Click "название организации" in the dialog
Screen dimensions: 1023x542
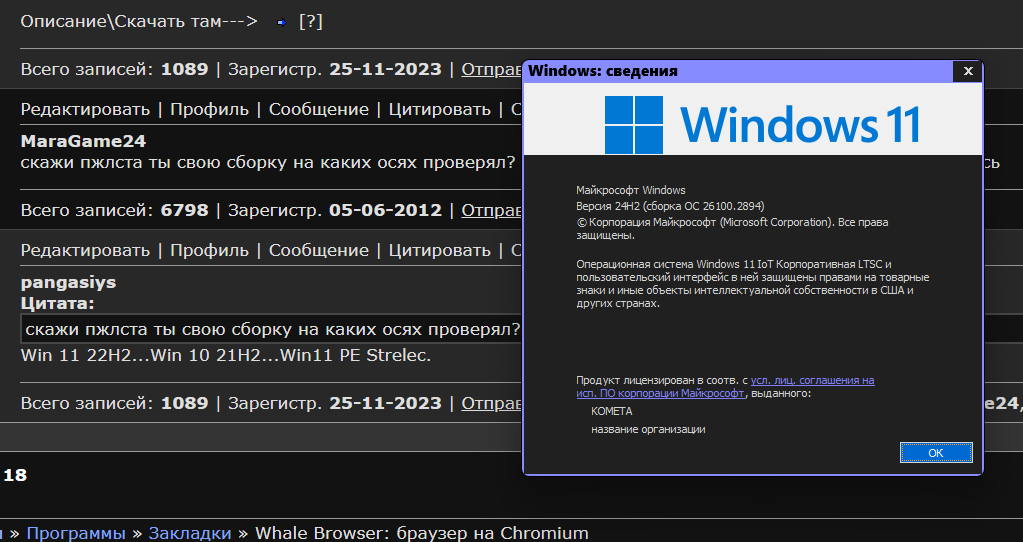pyautogui.click(x=648, y=429)
